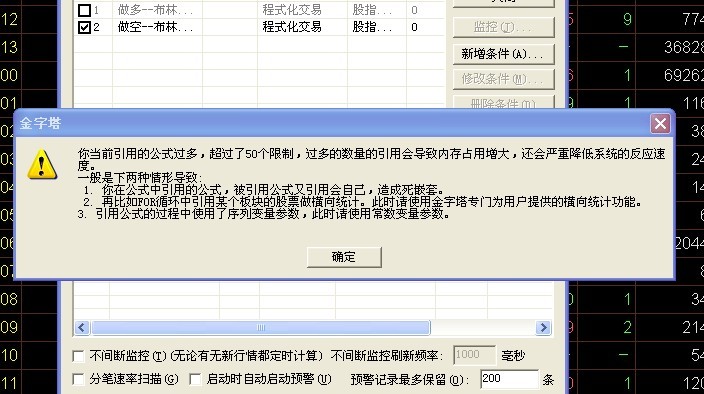Viewport: 704px width, 394px height.
Task: Click the 不间断监控刷新频率 field showing 1000
Action: 475,355
